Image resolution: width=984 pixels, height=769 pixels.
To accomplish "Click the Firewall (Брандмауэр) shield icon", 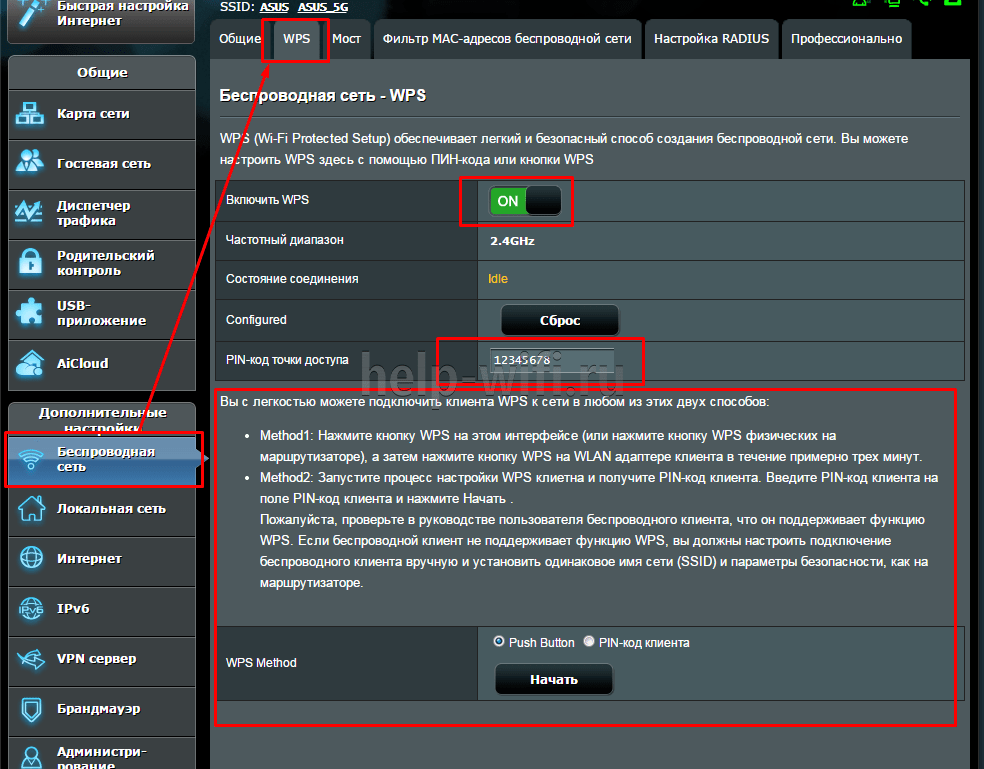I will (30, 708).
